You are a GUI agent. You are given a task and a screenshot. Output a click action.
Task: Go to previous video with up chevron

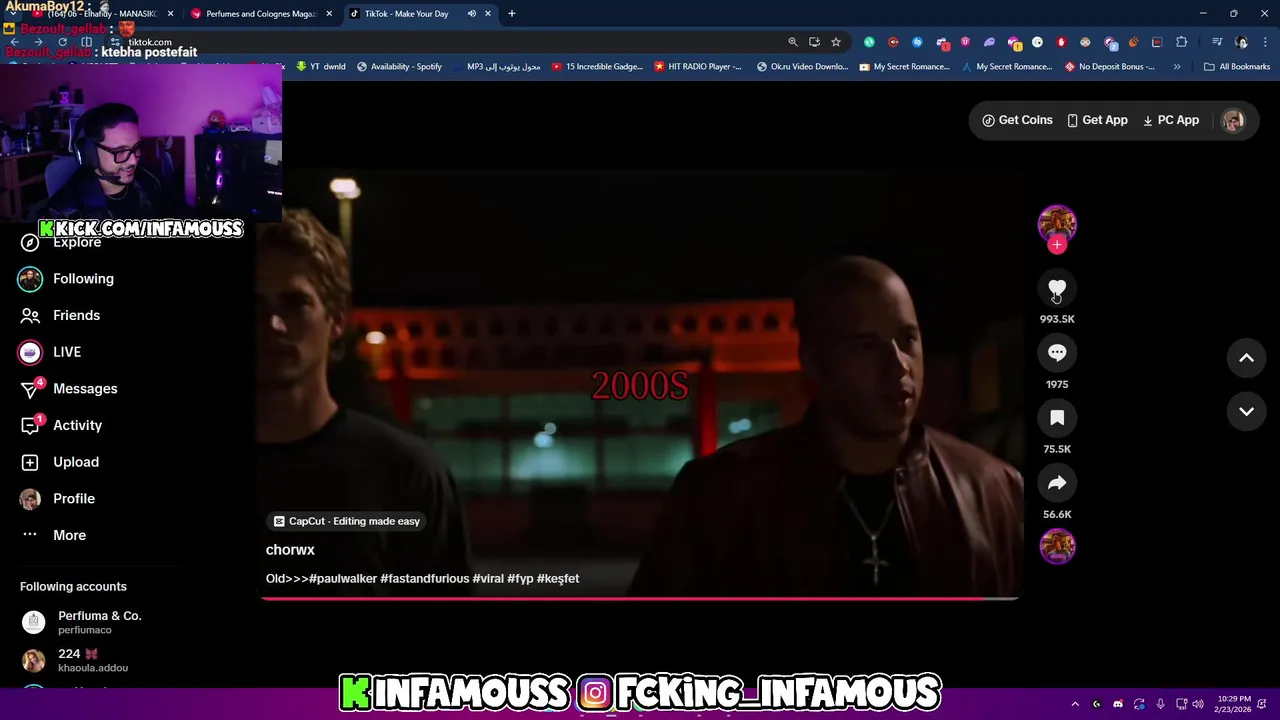(x=1247, y=358)
